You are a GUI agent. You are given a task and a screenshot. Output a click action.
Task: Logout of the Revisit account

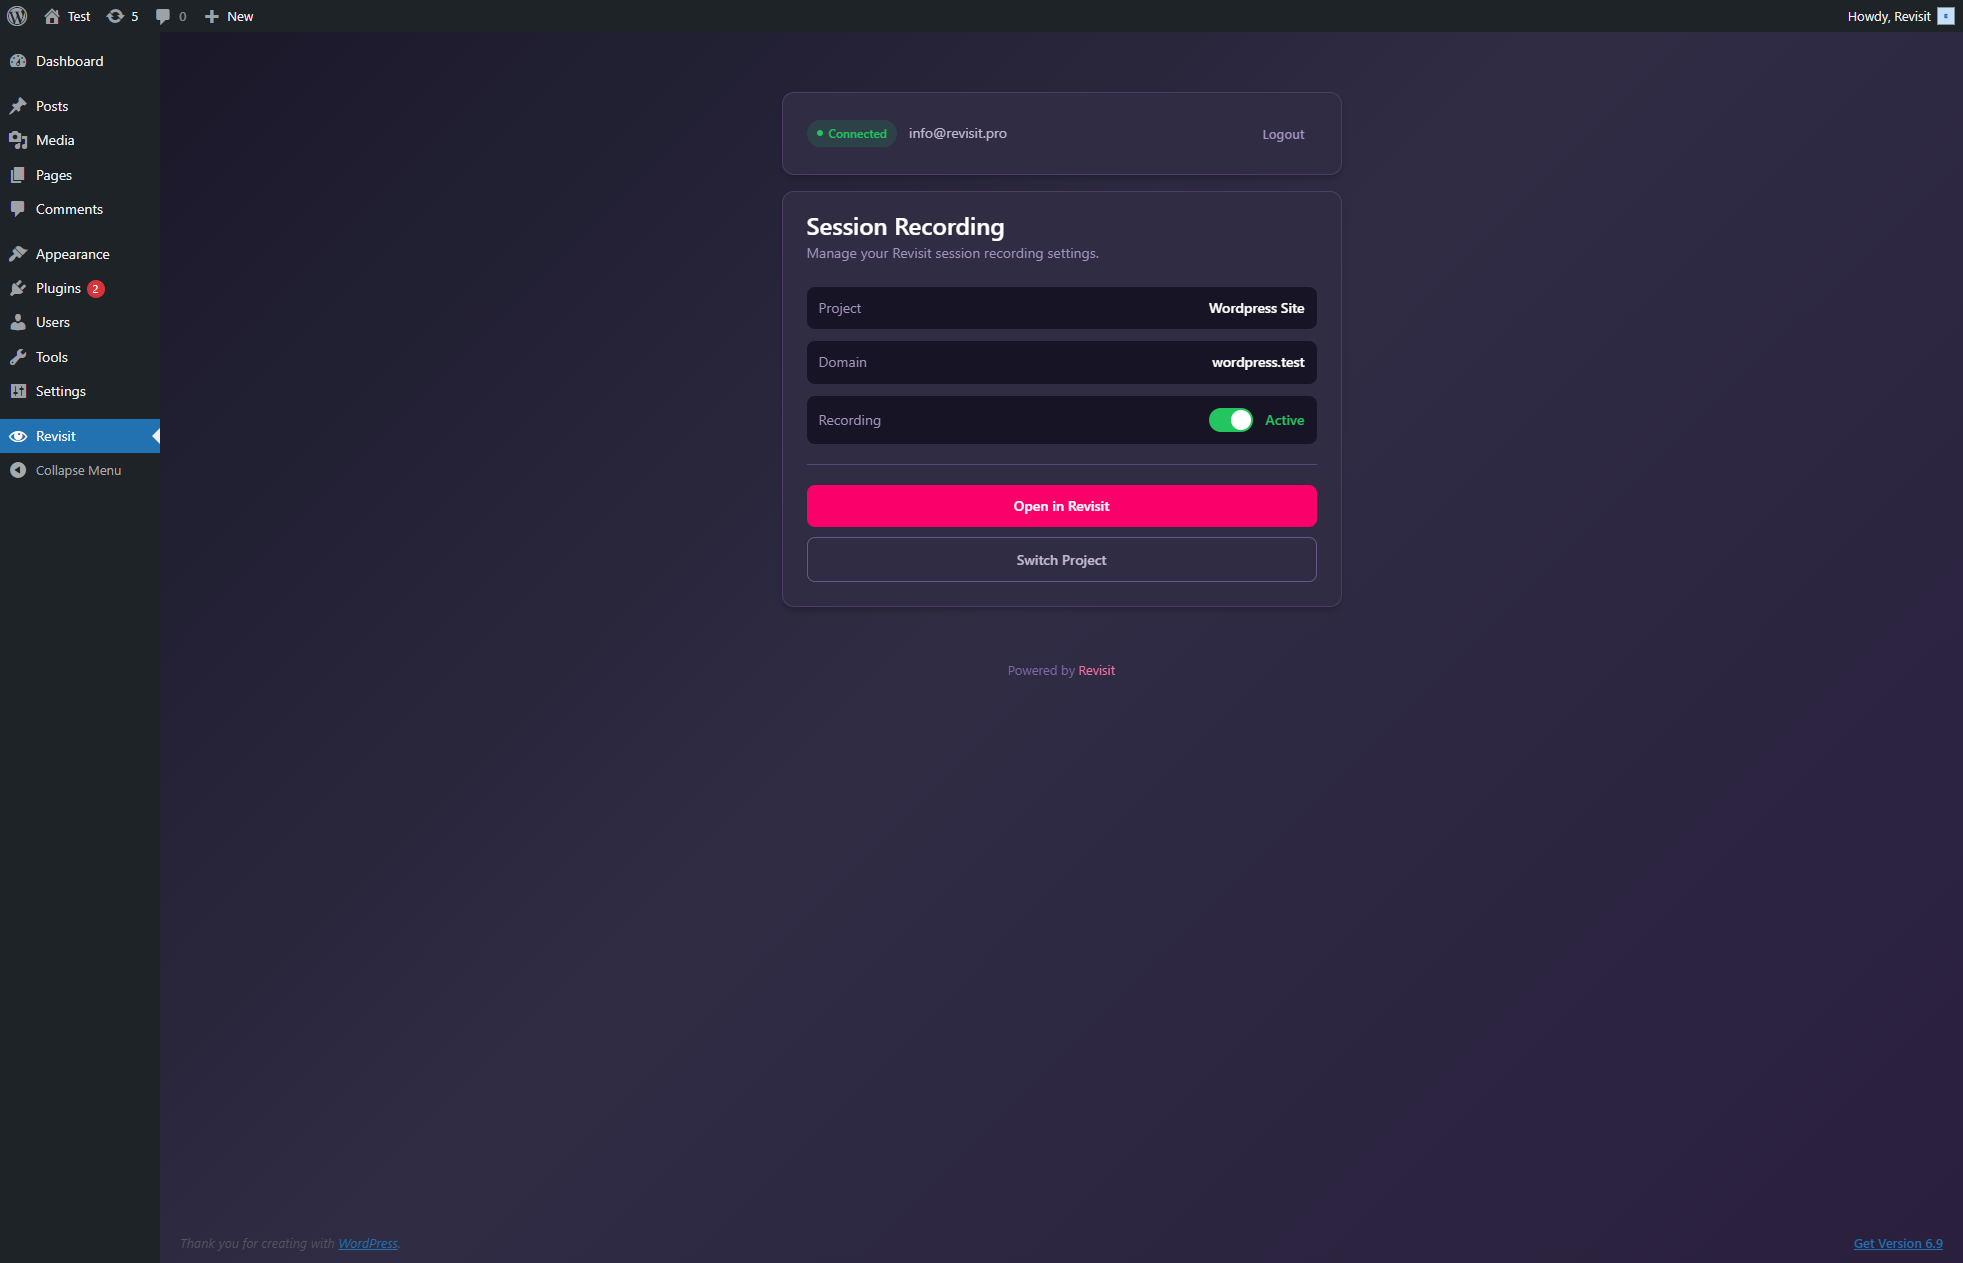point(1283,134)
